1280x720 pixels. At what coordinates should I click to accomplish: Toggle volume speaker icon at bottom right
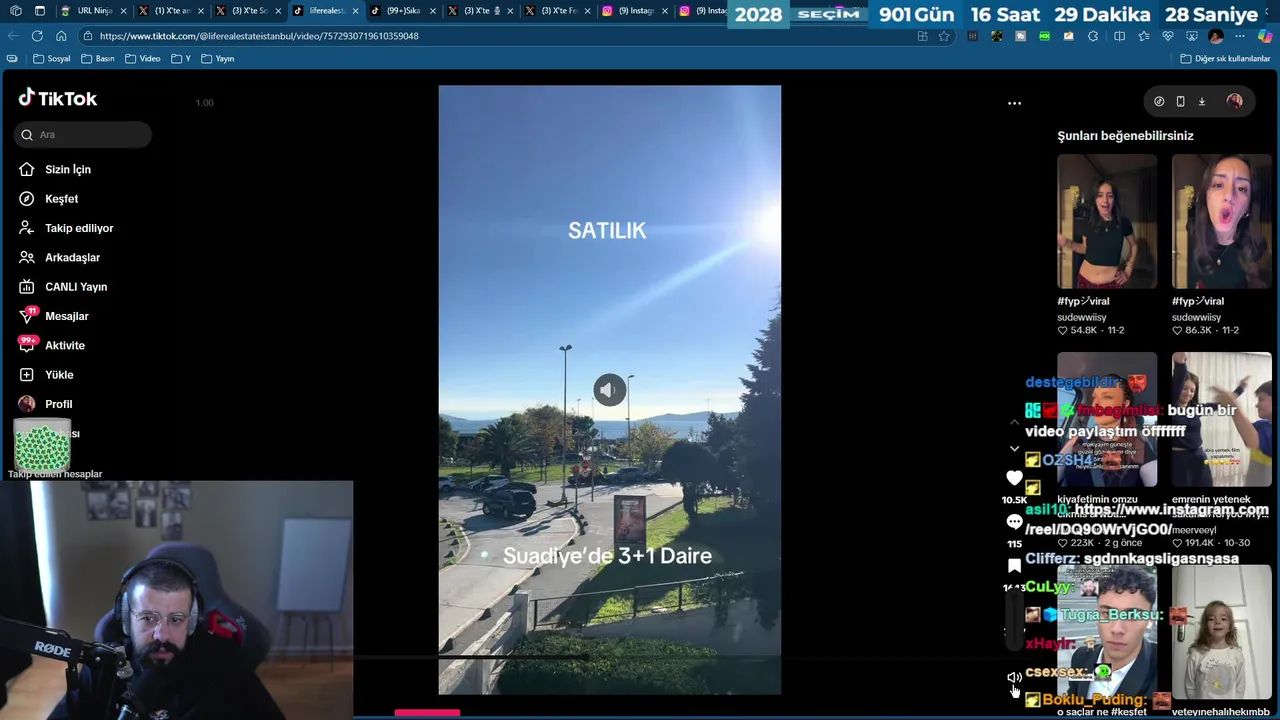point(1014,678)
